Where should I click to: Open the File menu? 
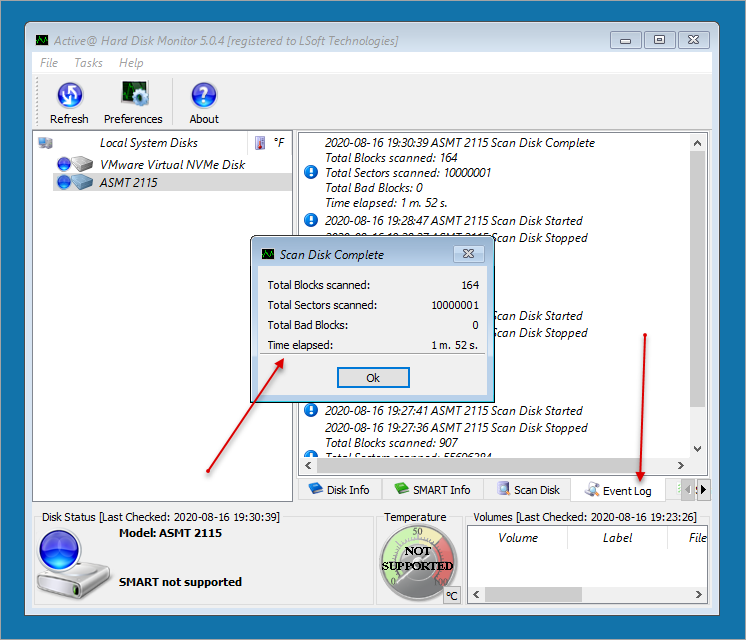click(x=49, y=63)
